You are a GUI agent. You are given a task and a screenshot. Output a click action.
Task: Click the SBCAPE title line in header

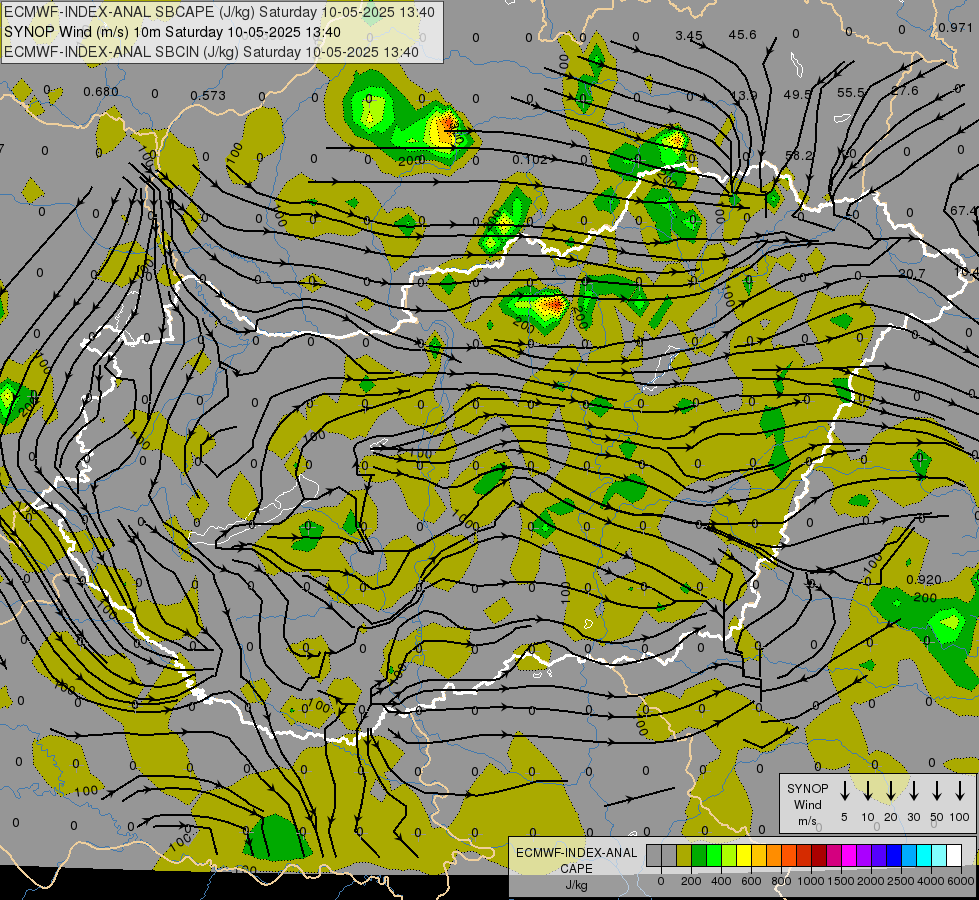pos(219,12)
